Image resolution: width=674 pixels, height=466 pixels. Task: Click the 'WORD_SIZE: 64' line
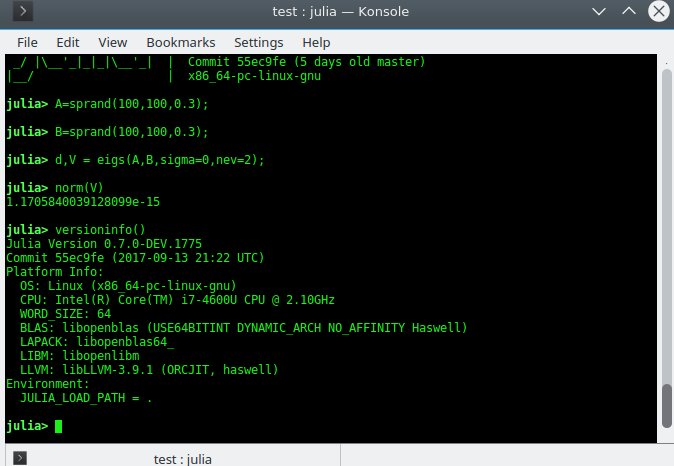pyautogui.click(x=65, y=314)
